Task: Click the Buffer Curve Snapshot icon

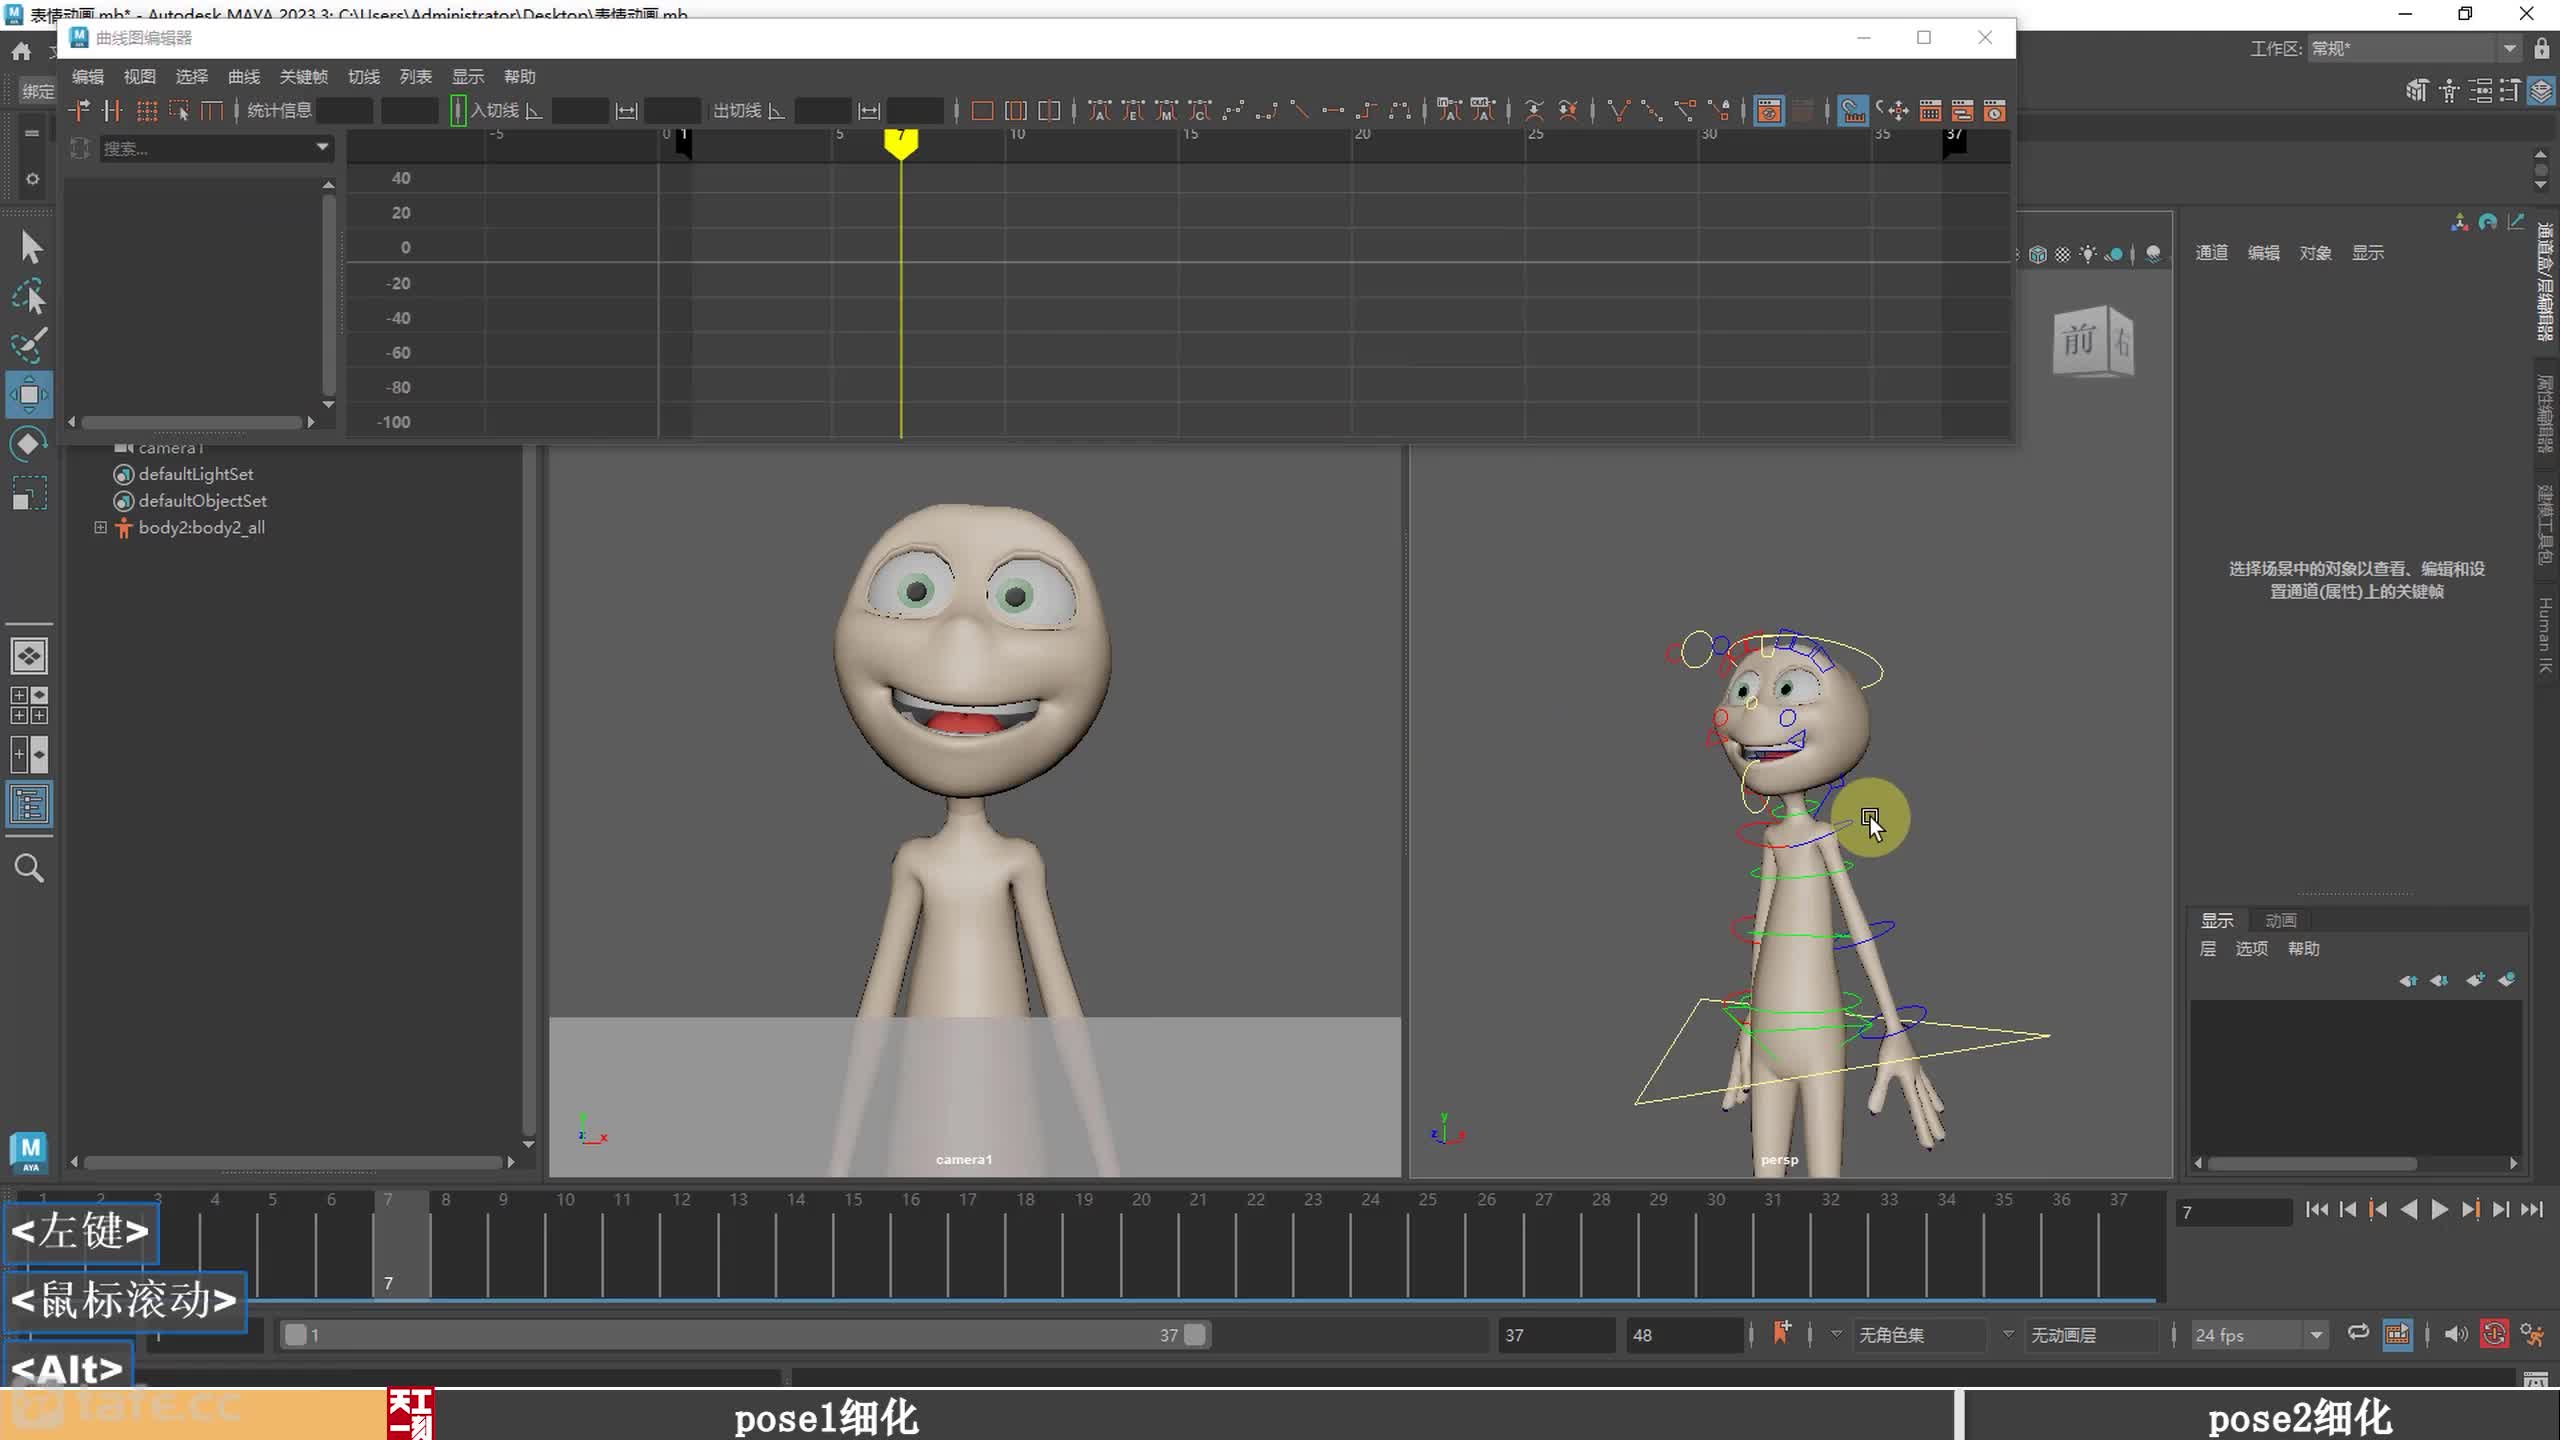Action: (x=1534, y=110)
